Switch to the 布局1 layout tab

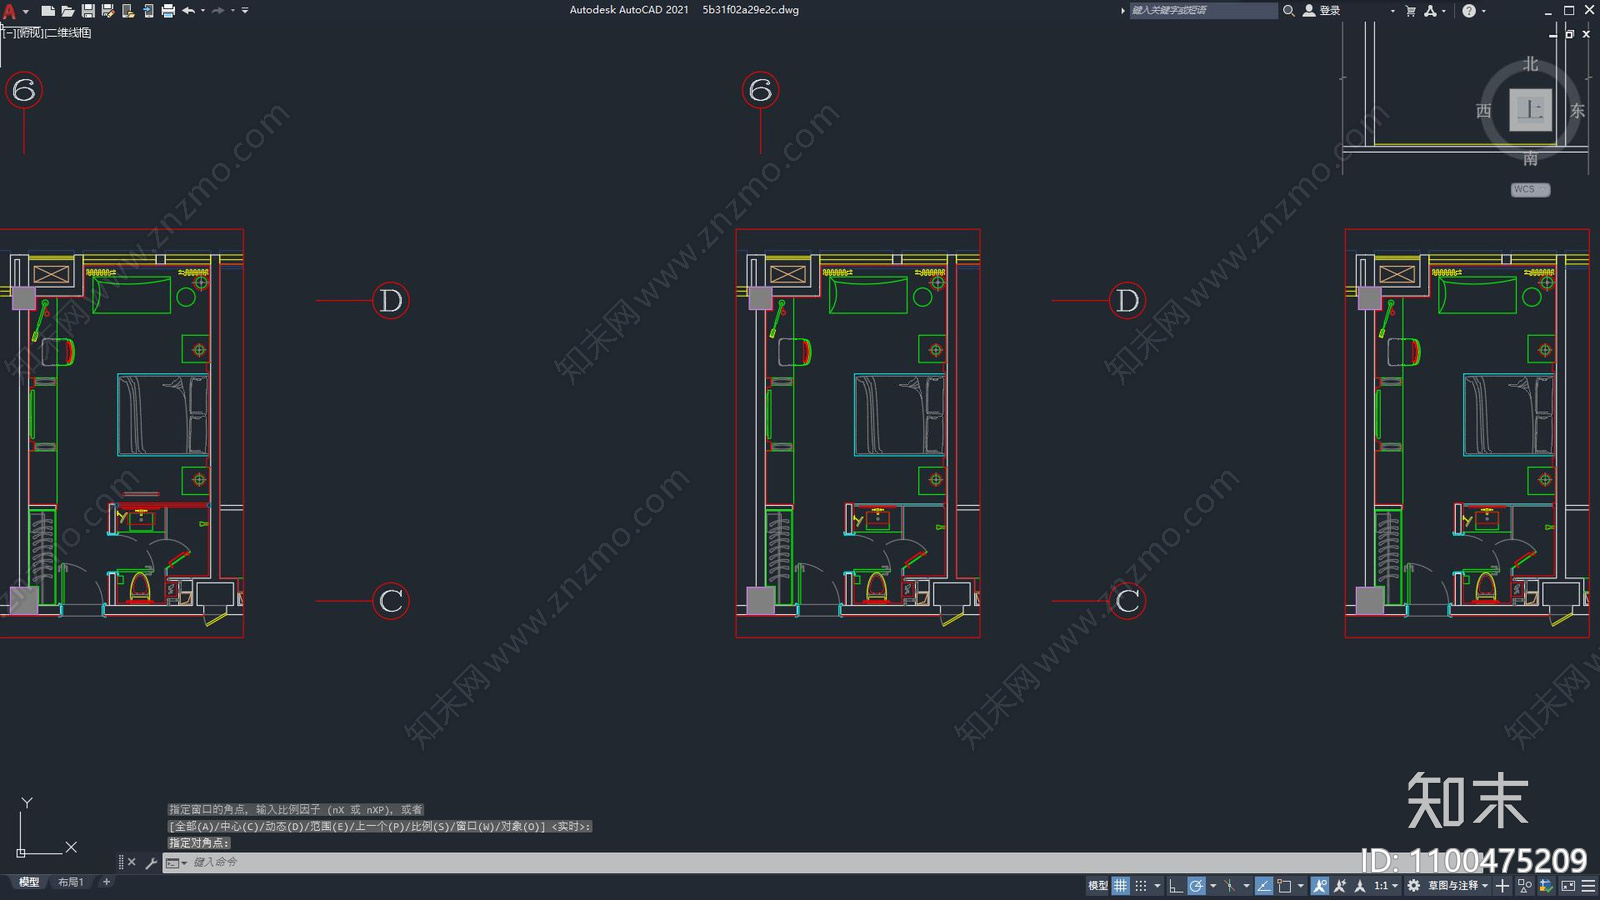click(x=71, y=882)
